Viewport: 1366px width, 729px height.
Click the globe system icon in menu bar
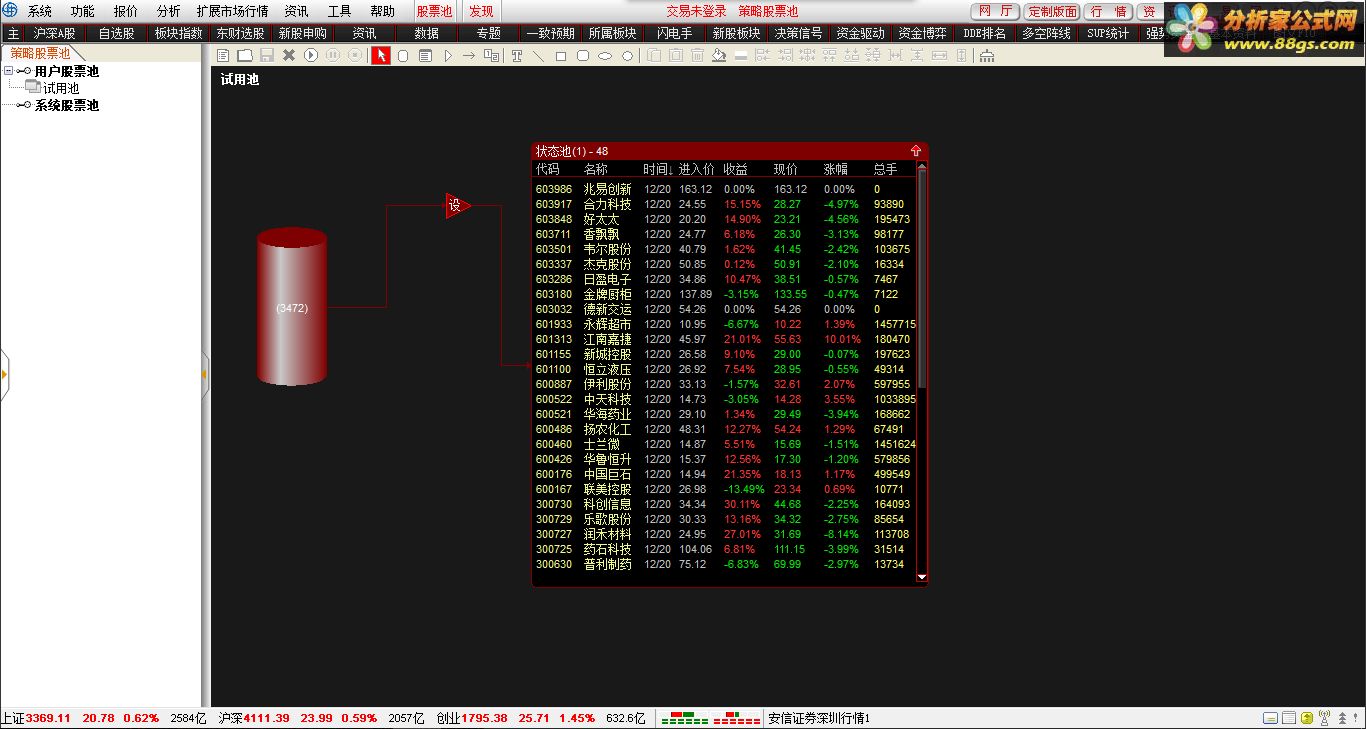click(x=11, y=11)
